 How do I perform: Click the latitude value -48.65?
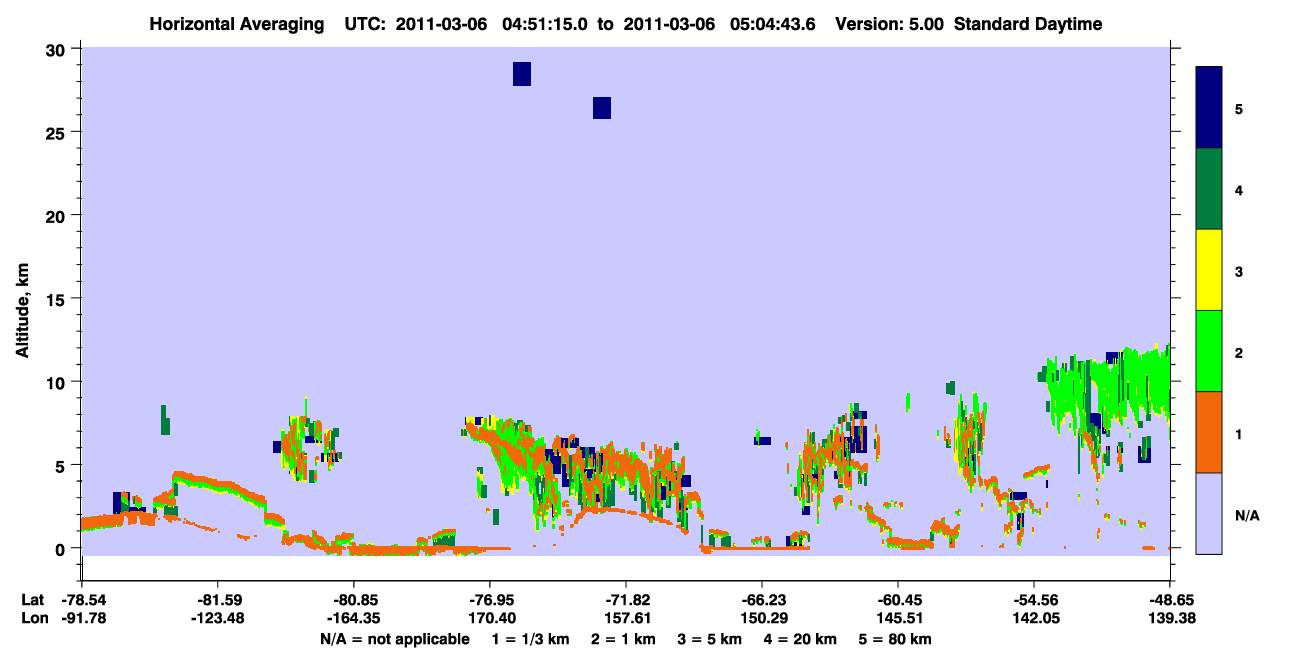[x=1170, y=600]
